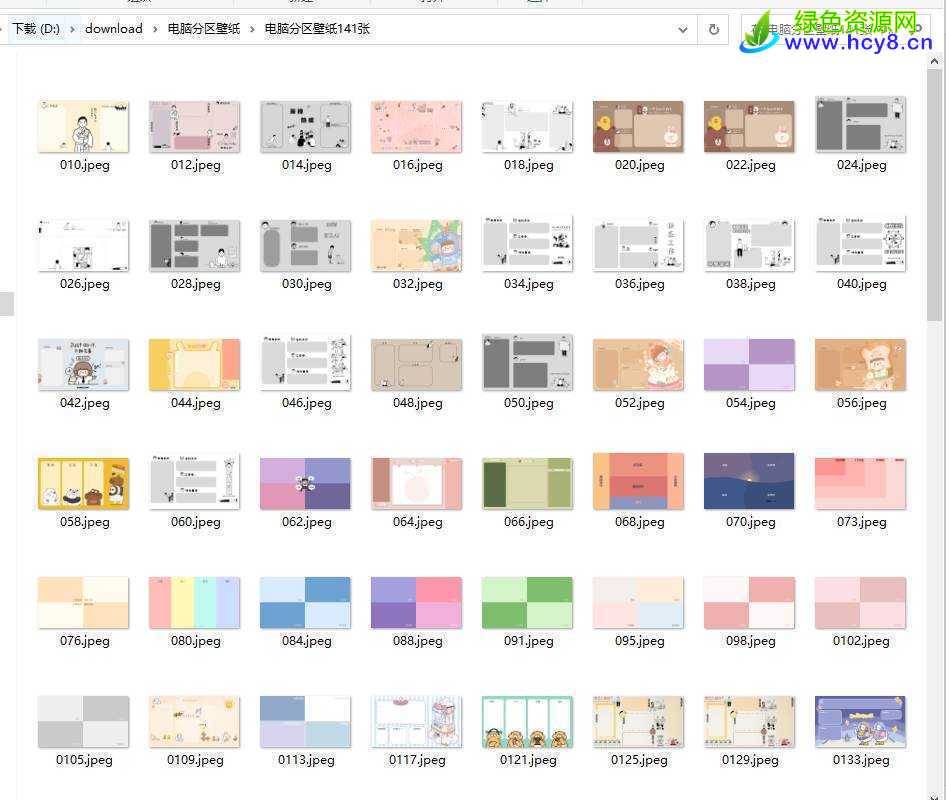Pick the 080.jpeg pastel stripes image
Image resolution: width=946 pixels, height=800 pixels.
(194, 602)
